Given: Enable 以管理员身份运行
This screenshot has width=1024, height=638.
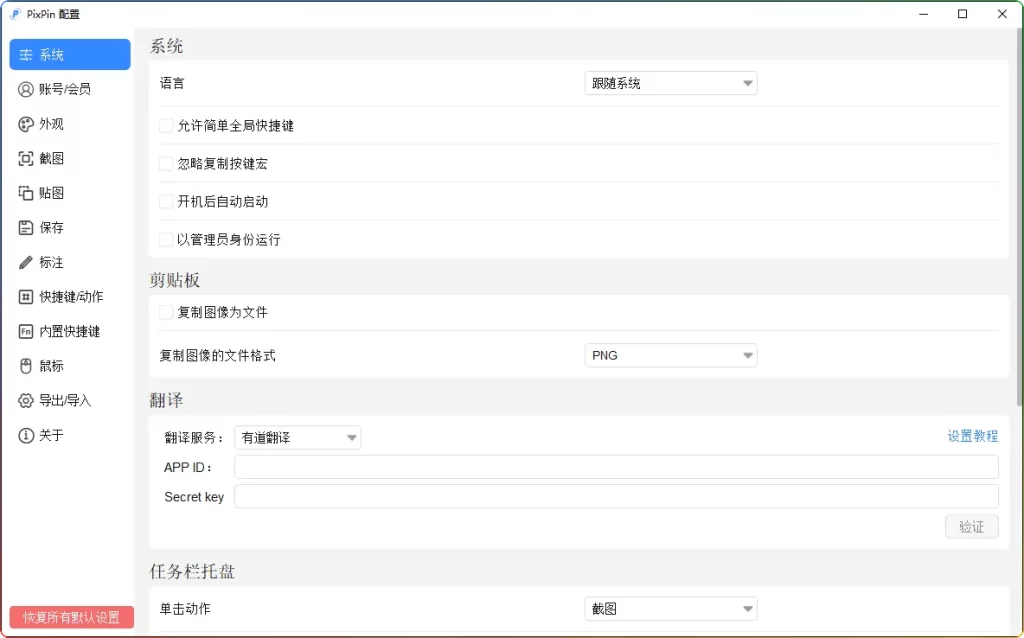Looking at the screenshot, I should coord(165,239).
